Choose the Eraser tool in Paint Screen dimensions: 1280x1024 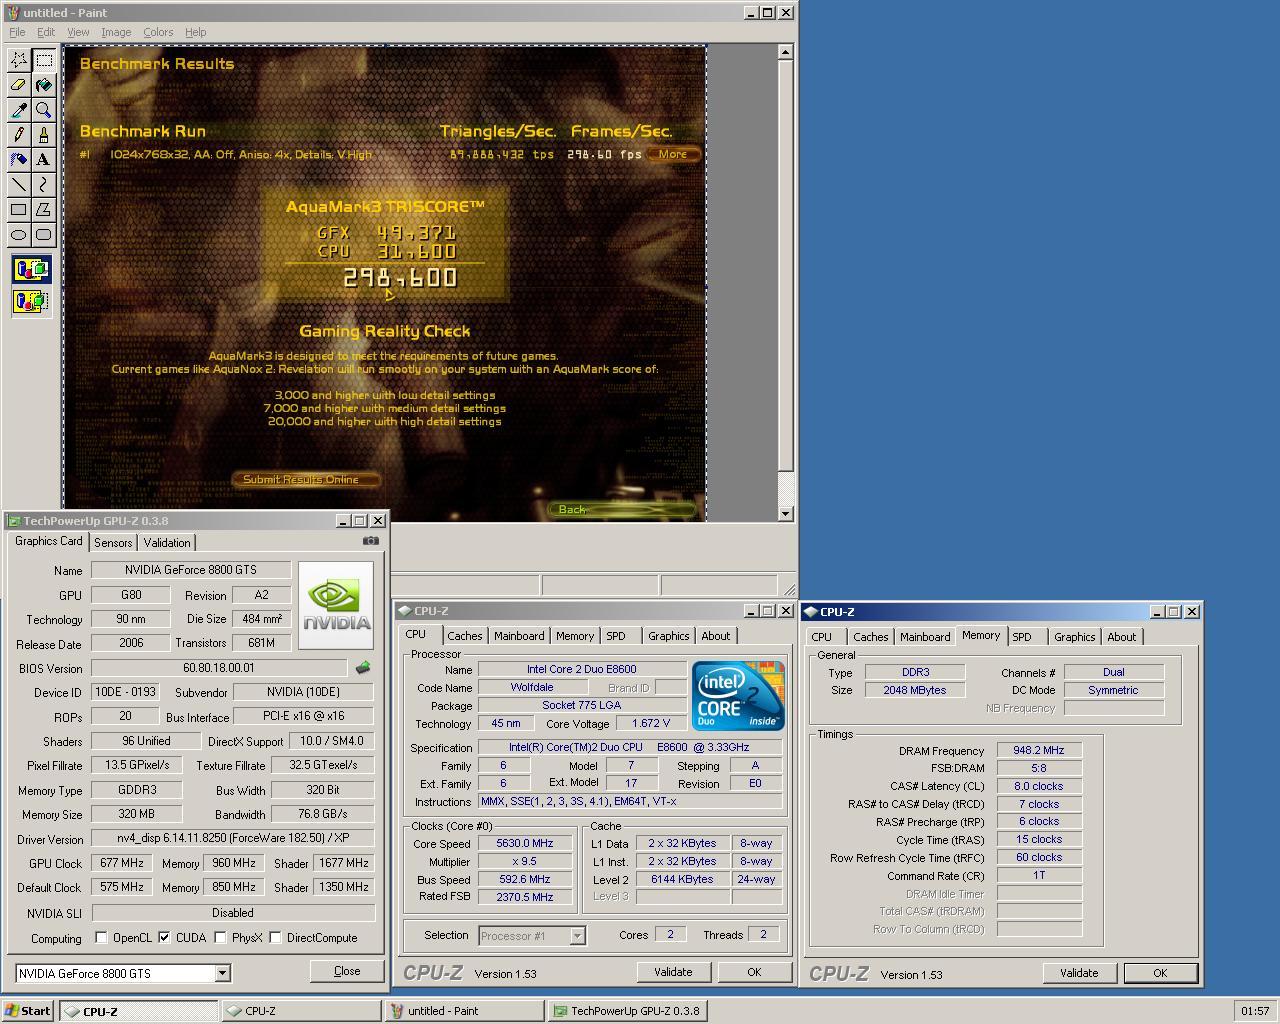click(x=19, y=85)
